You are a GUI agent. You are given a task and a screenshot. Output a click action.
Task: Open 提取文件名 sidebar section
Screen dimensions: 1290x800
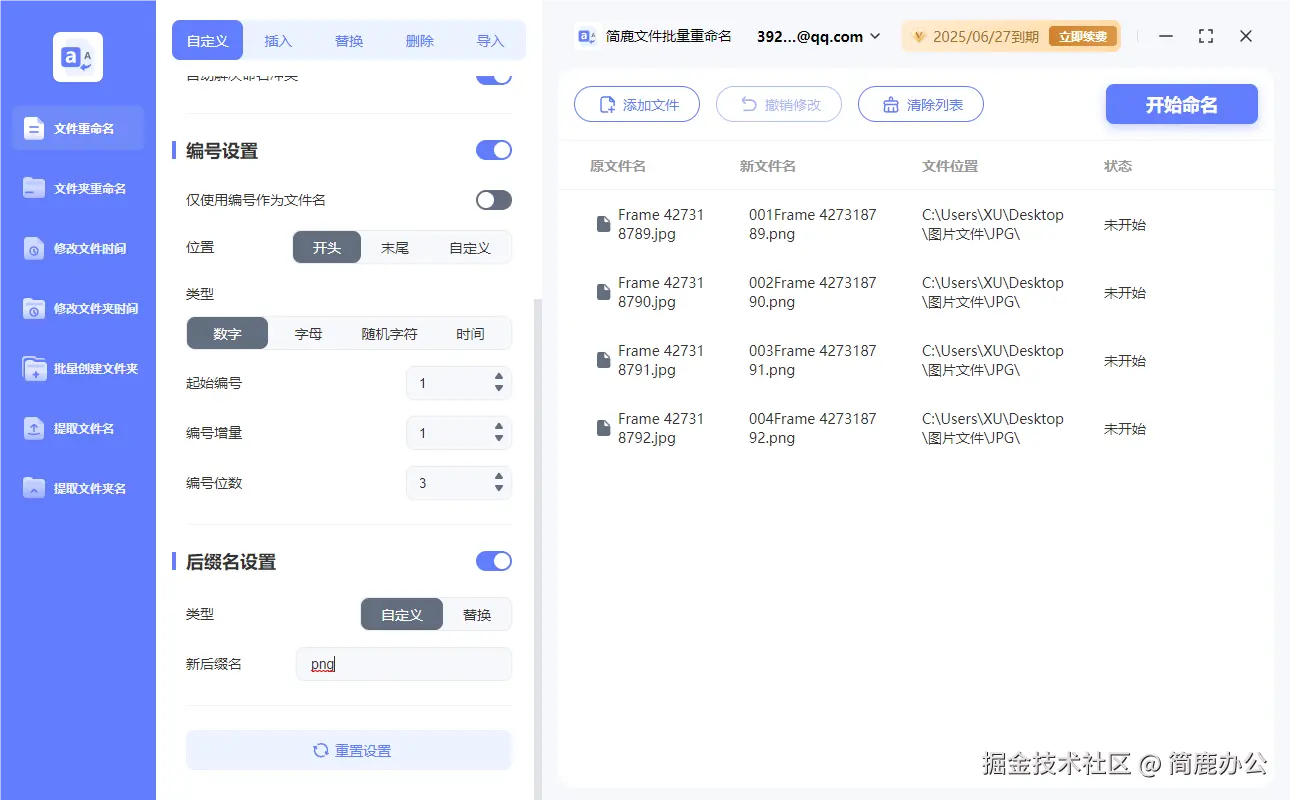point(78,428)
